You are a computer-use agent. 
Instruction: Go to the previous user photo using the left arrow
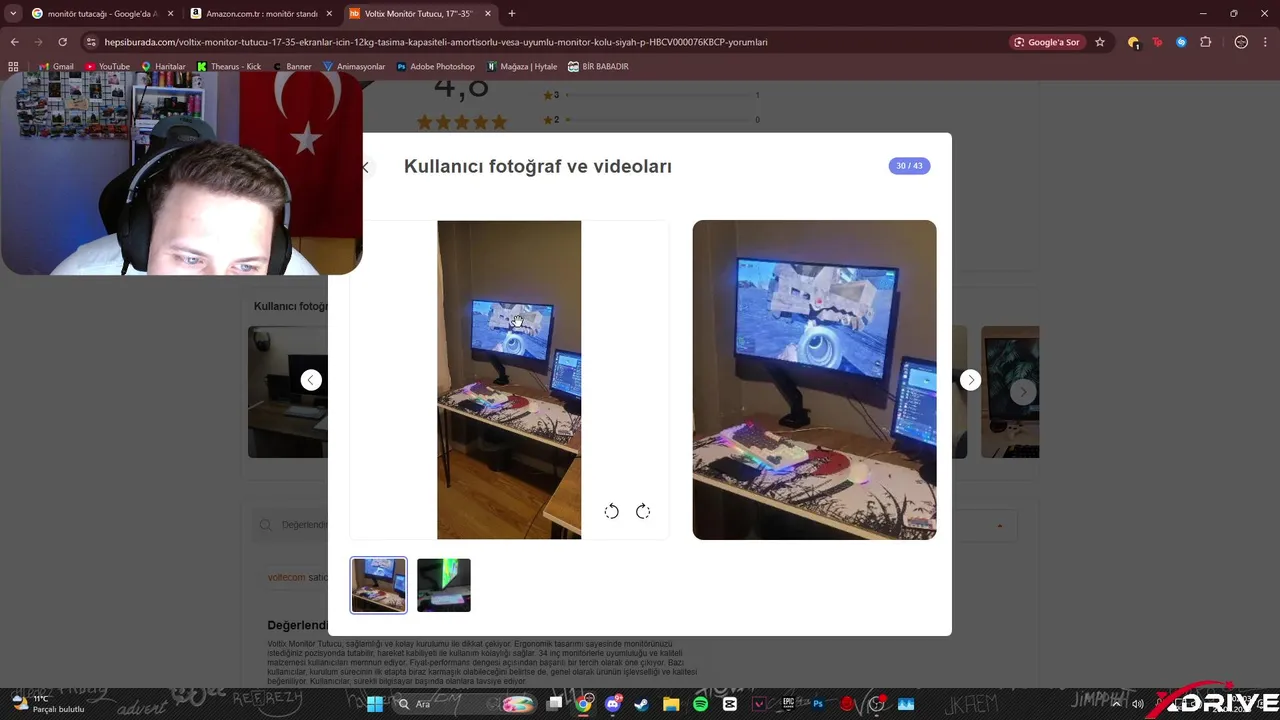tap(311, 380)
